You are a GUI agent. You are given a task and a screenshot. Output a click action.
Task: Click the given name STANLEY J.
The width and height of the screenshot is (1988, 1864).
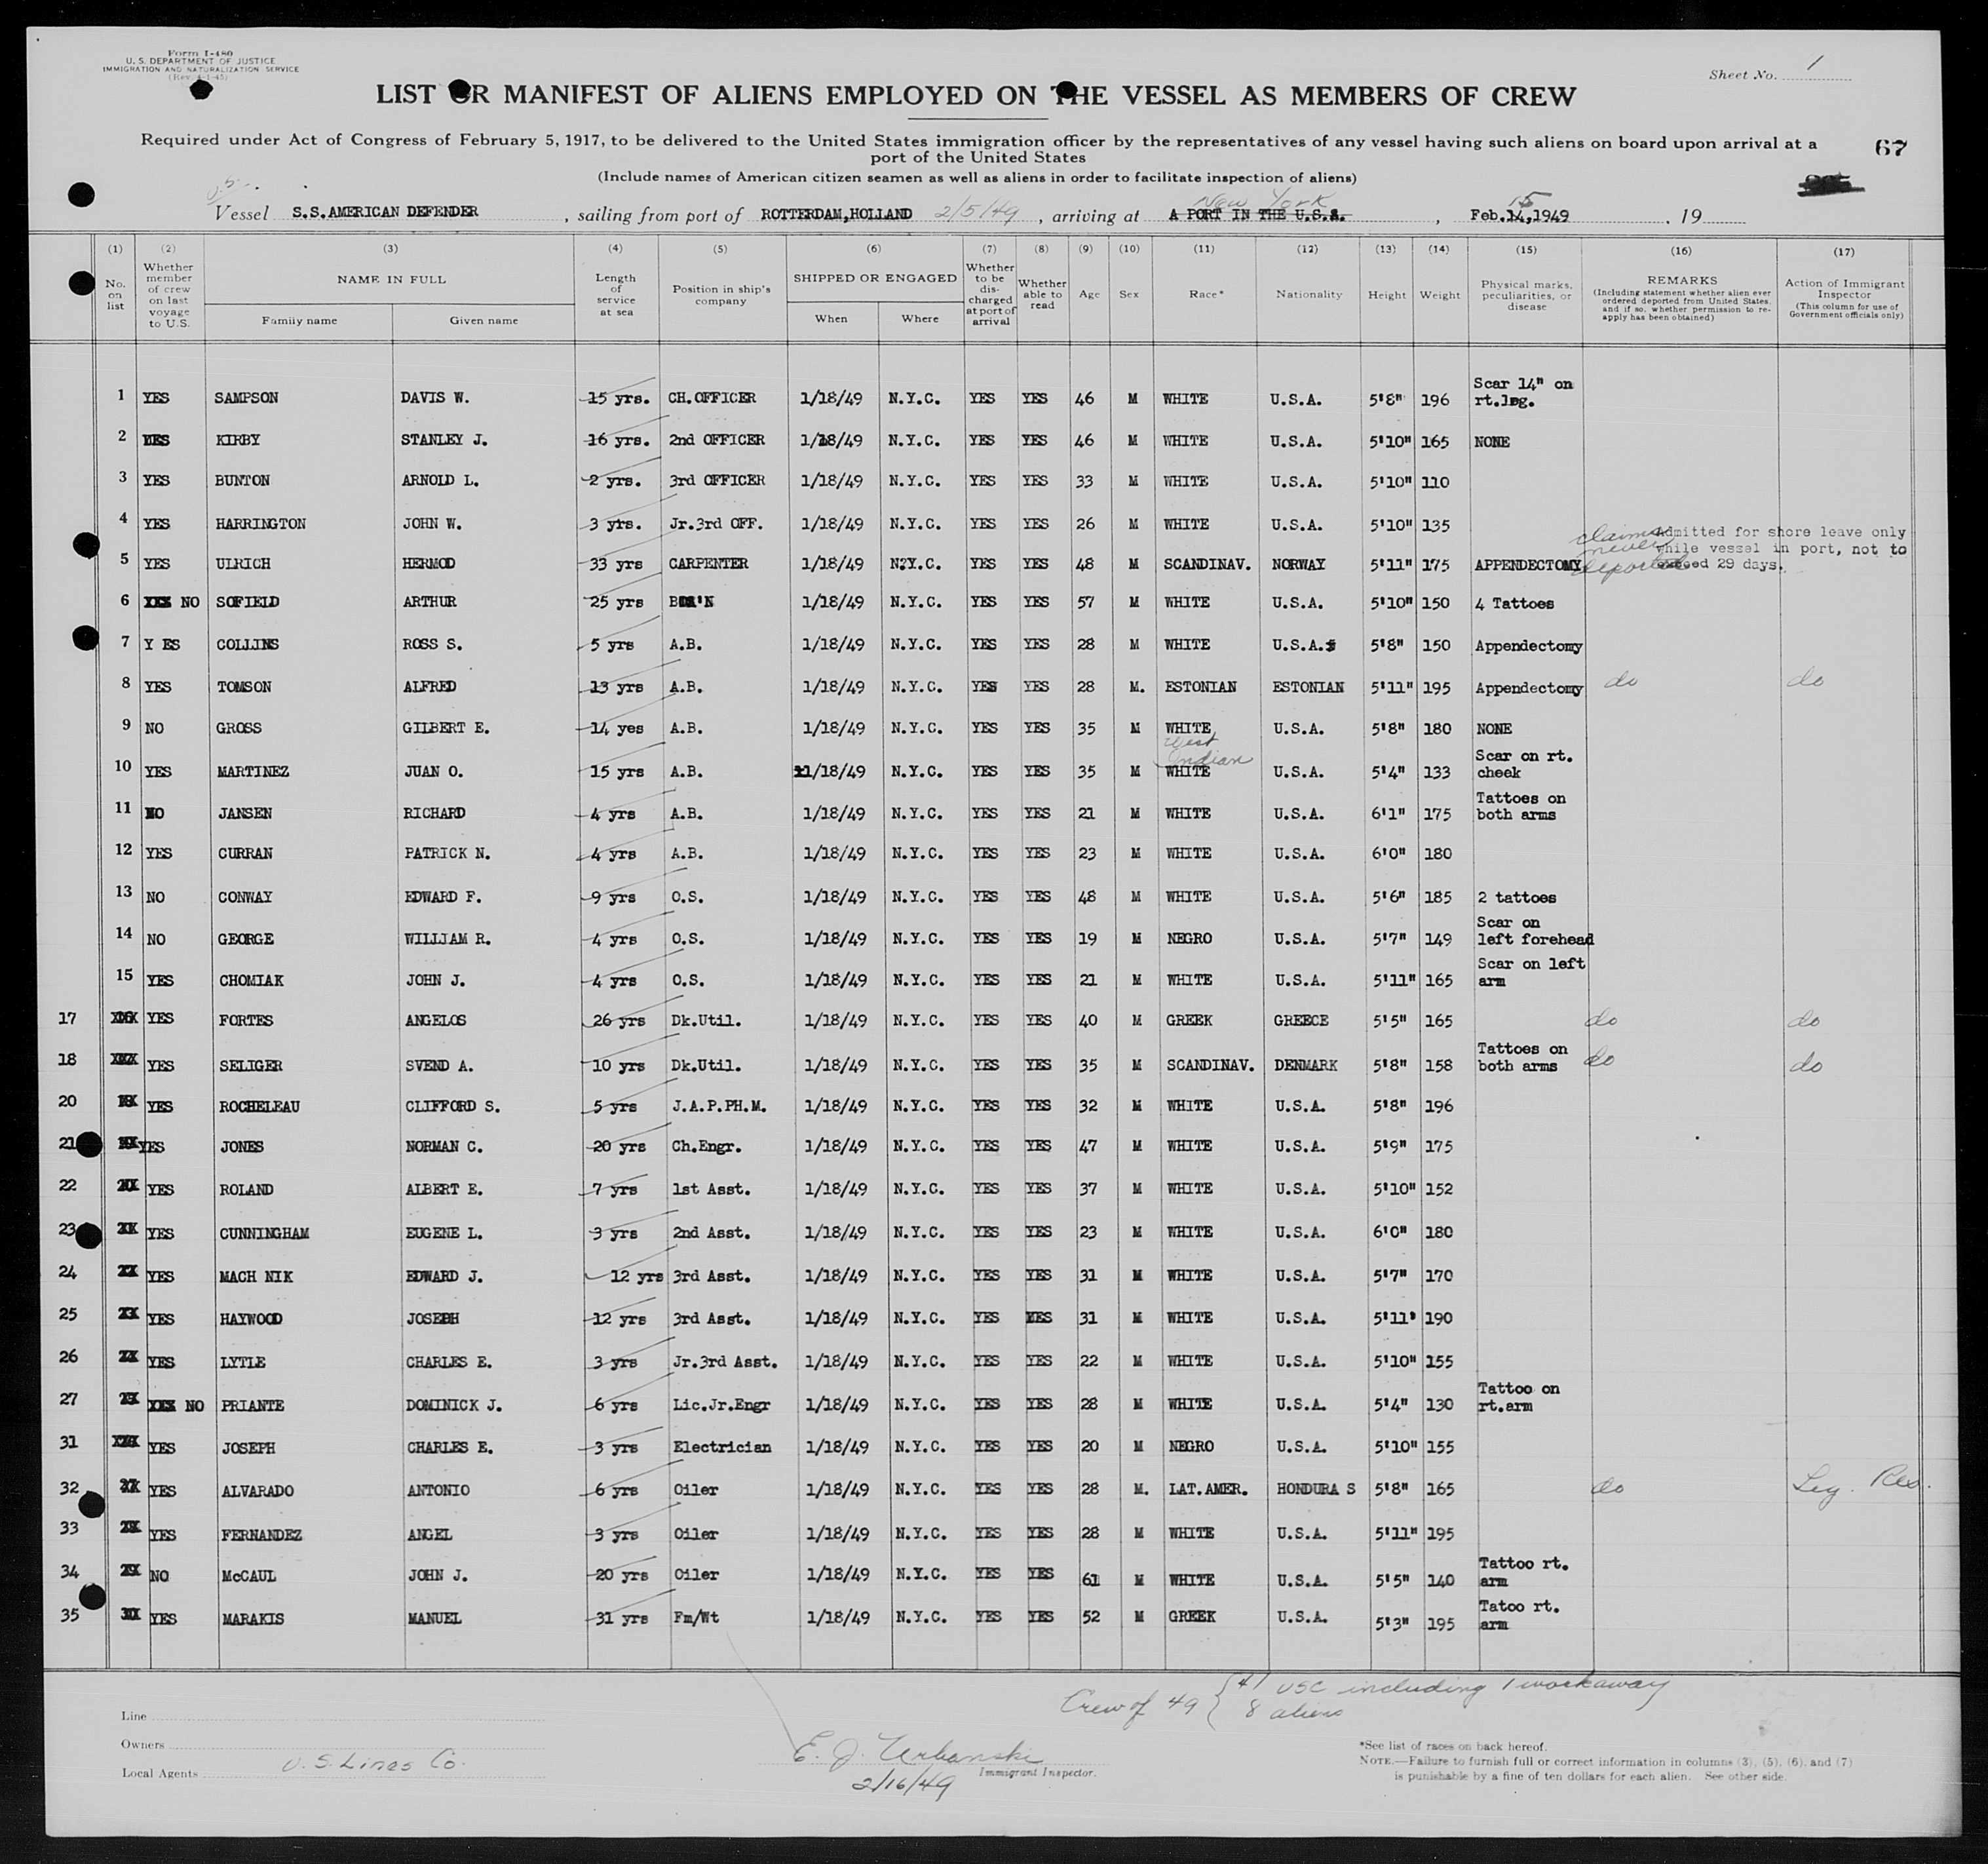coord(443,440)
